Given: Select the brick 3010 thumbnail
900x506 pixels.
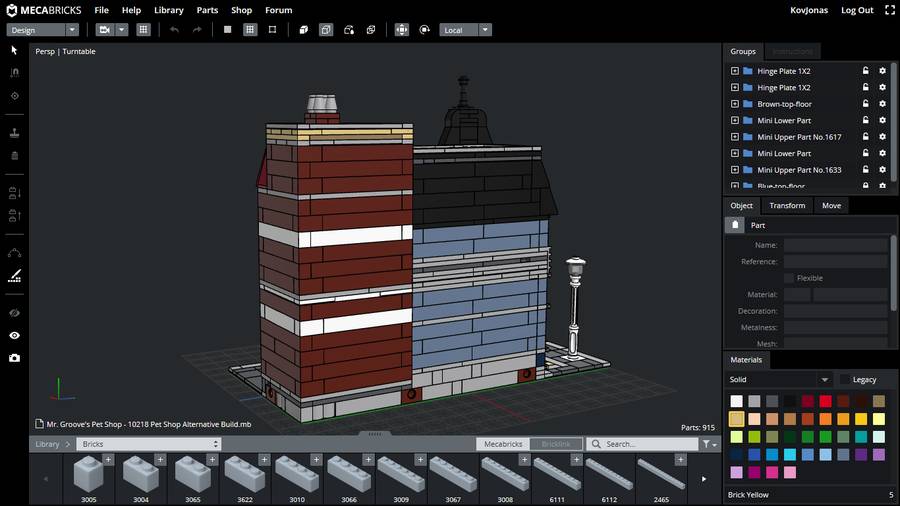Looking at the screenshot, I should (x=297, y=475).
